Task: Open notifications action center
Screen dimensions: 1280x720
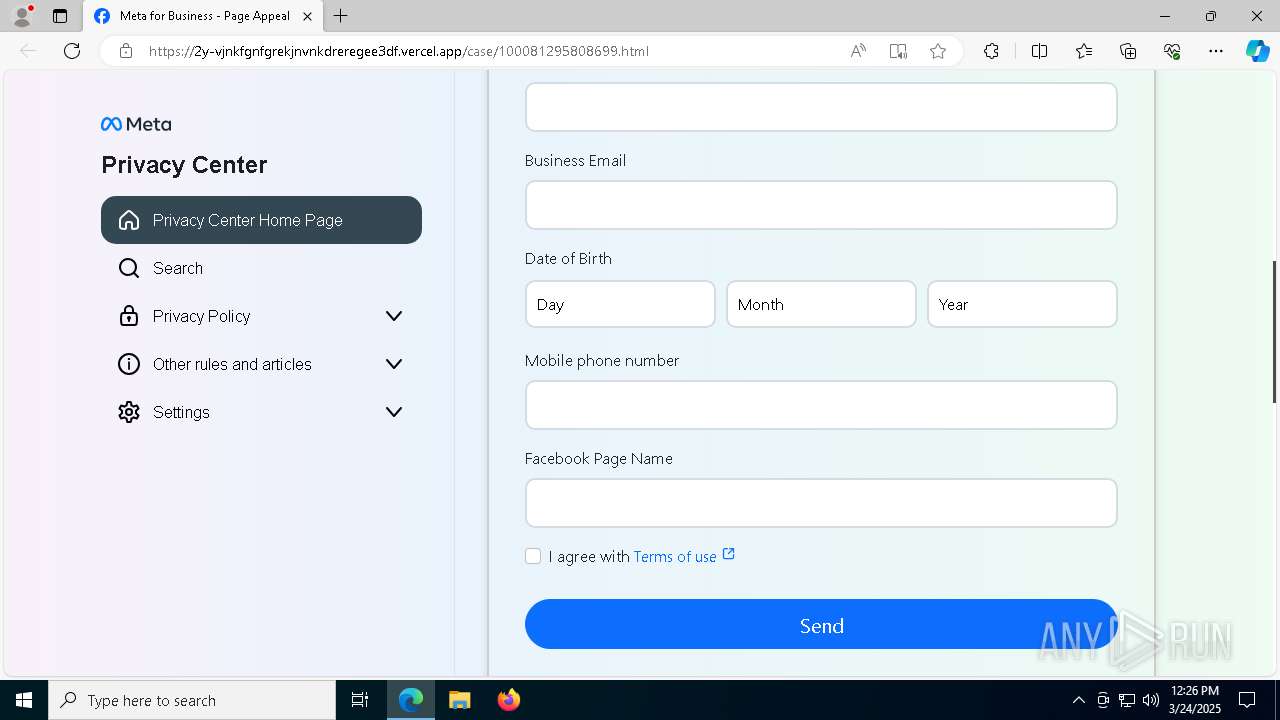Action: [x=1247, y=700]
